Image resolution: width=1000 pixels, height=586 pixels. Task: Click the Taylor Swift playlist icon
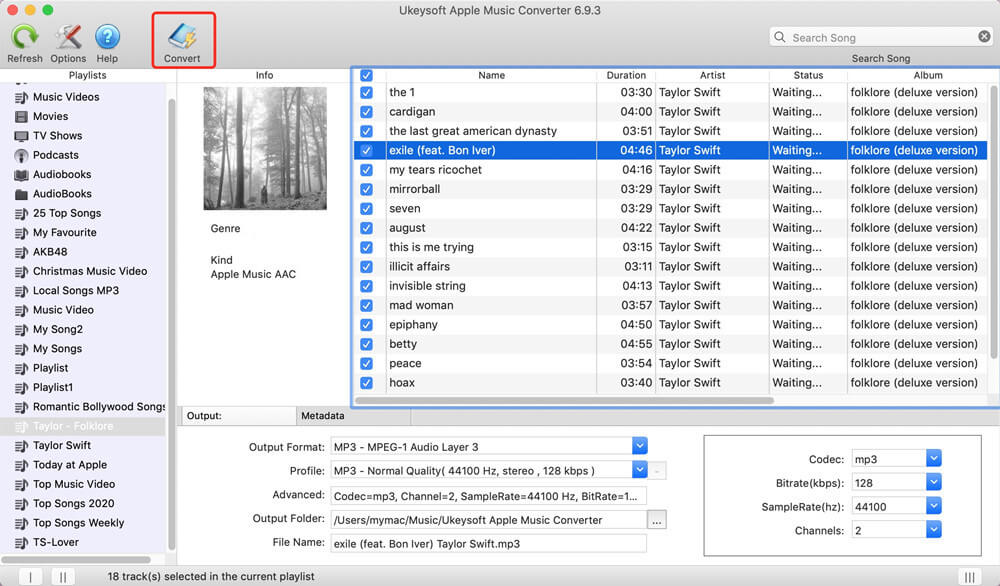coord(21,446)
